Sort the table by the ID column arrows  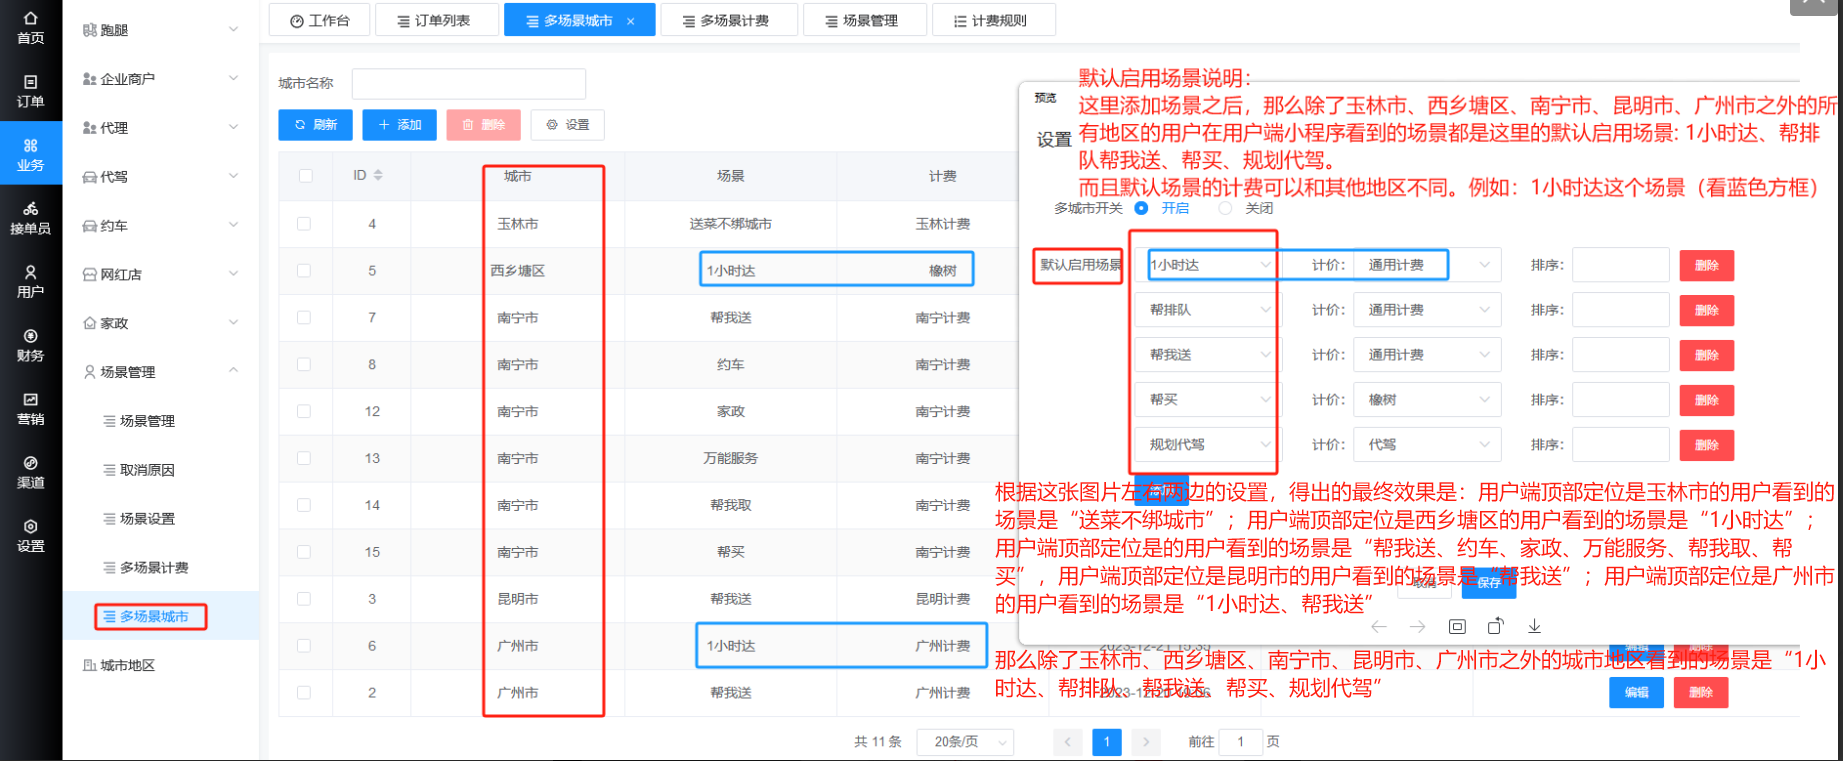(x=378, y=175)
